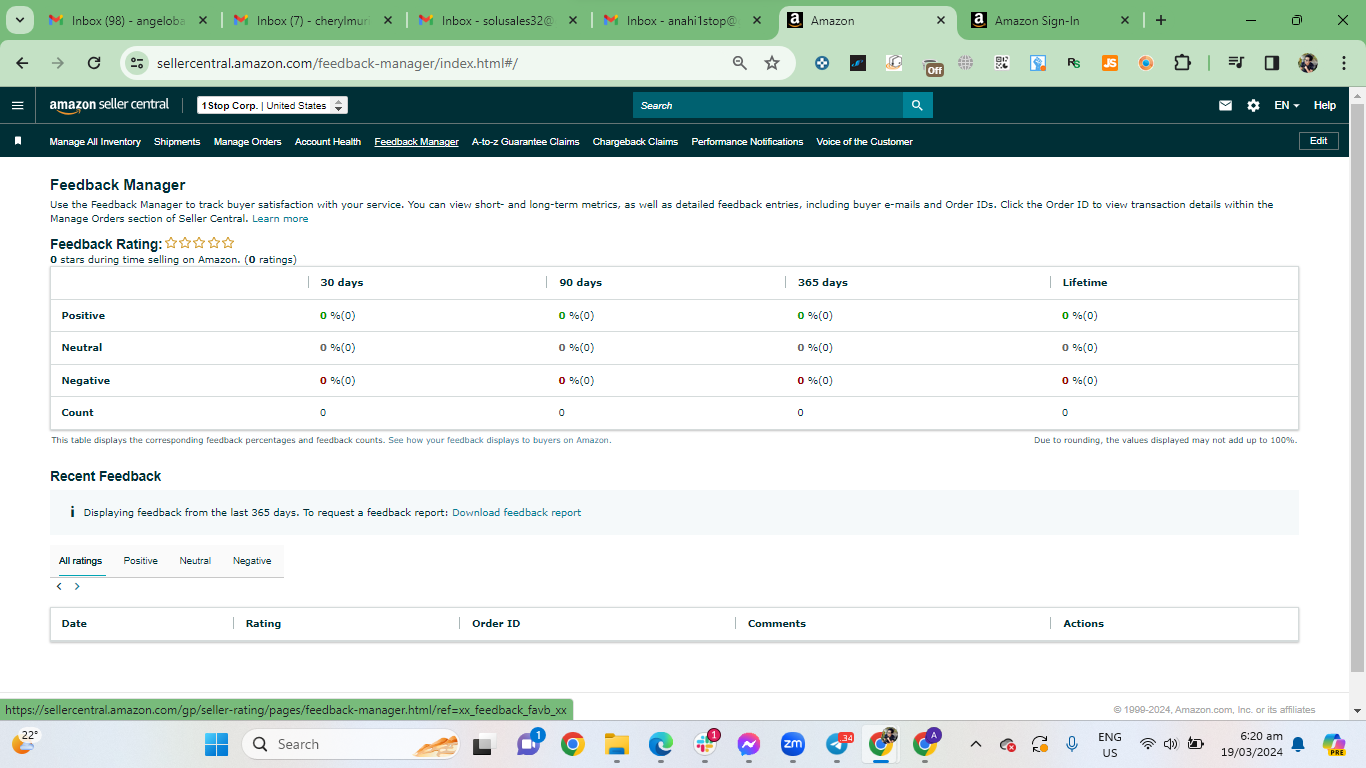Viewport: 1366px width, 768px height.
Task: Select Feedback Manager in navigation
Action: click(416, 142)
